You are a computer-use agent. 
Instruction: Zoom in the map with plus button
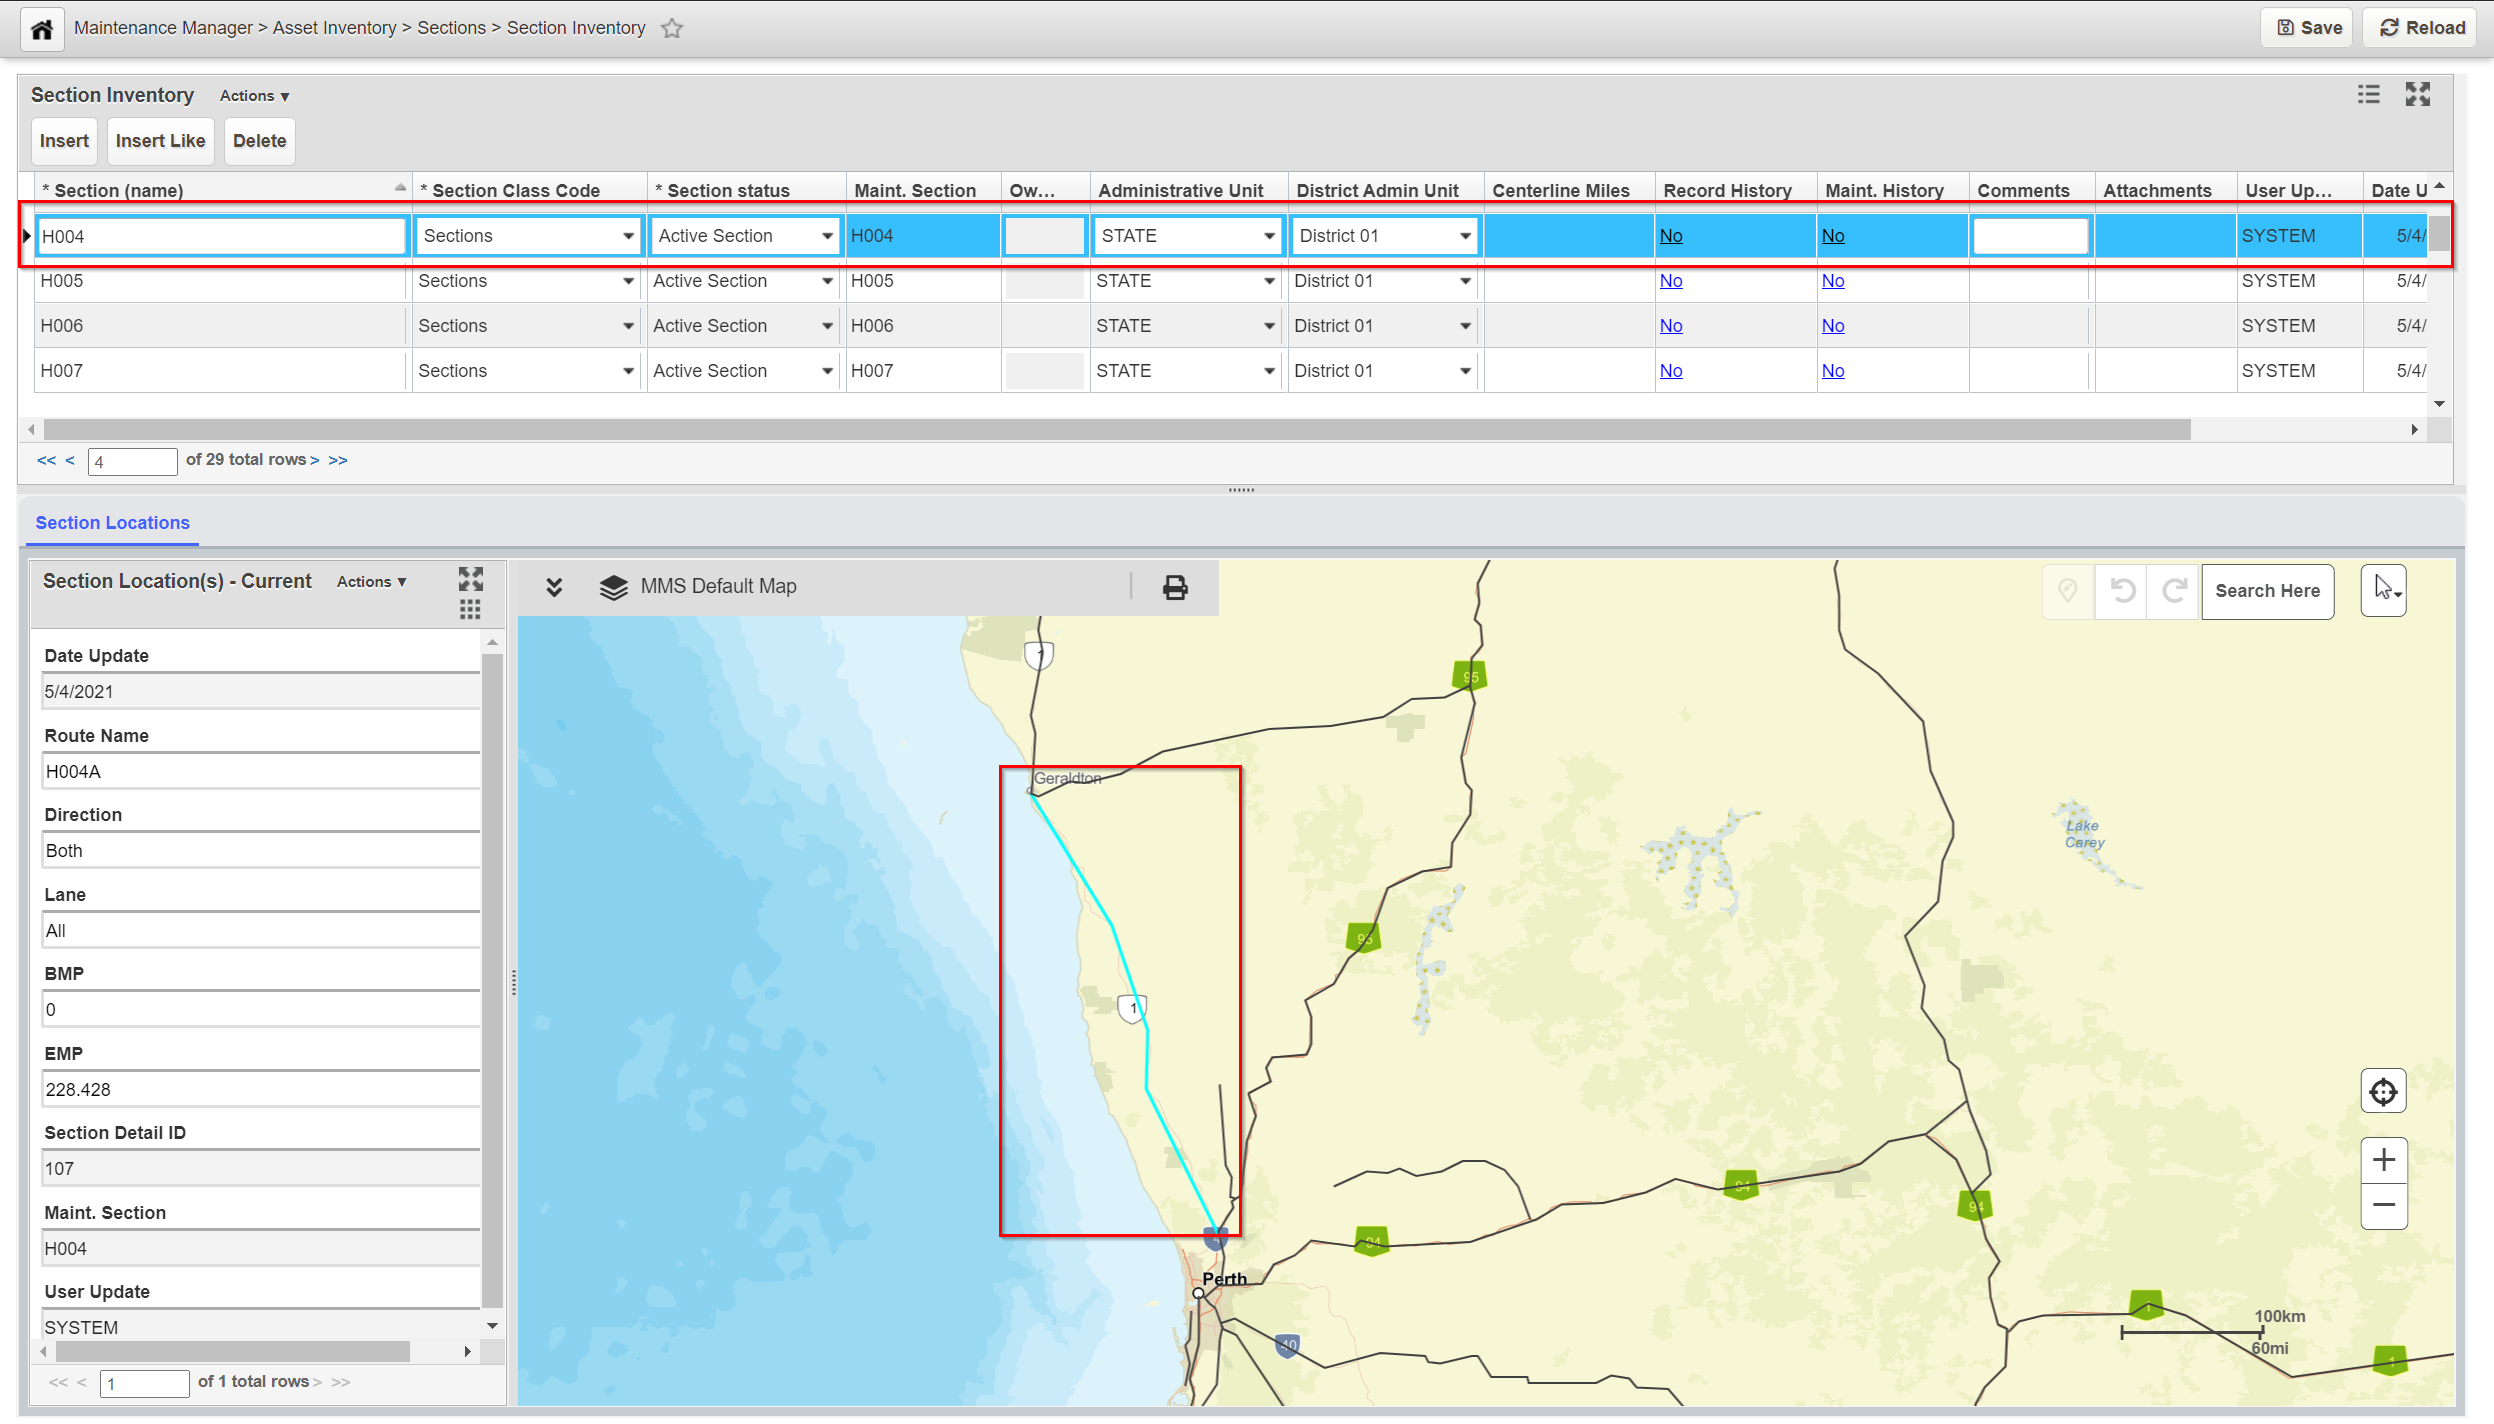pyautogui.click(x=2383, y=1160)
